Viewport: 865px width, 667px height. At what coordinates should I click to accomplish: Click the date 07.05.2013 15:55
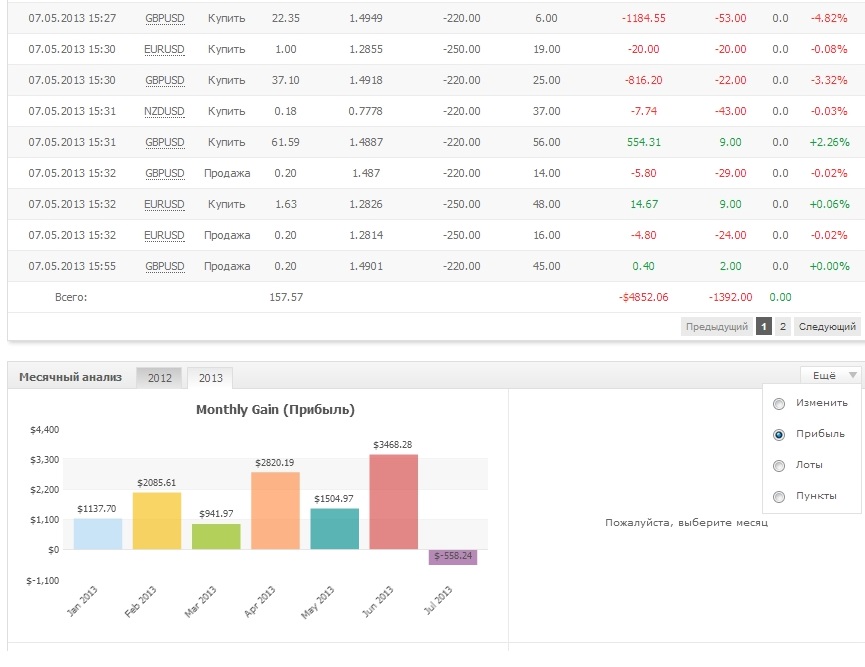pyautogui.click(x=72, y=266)
